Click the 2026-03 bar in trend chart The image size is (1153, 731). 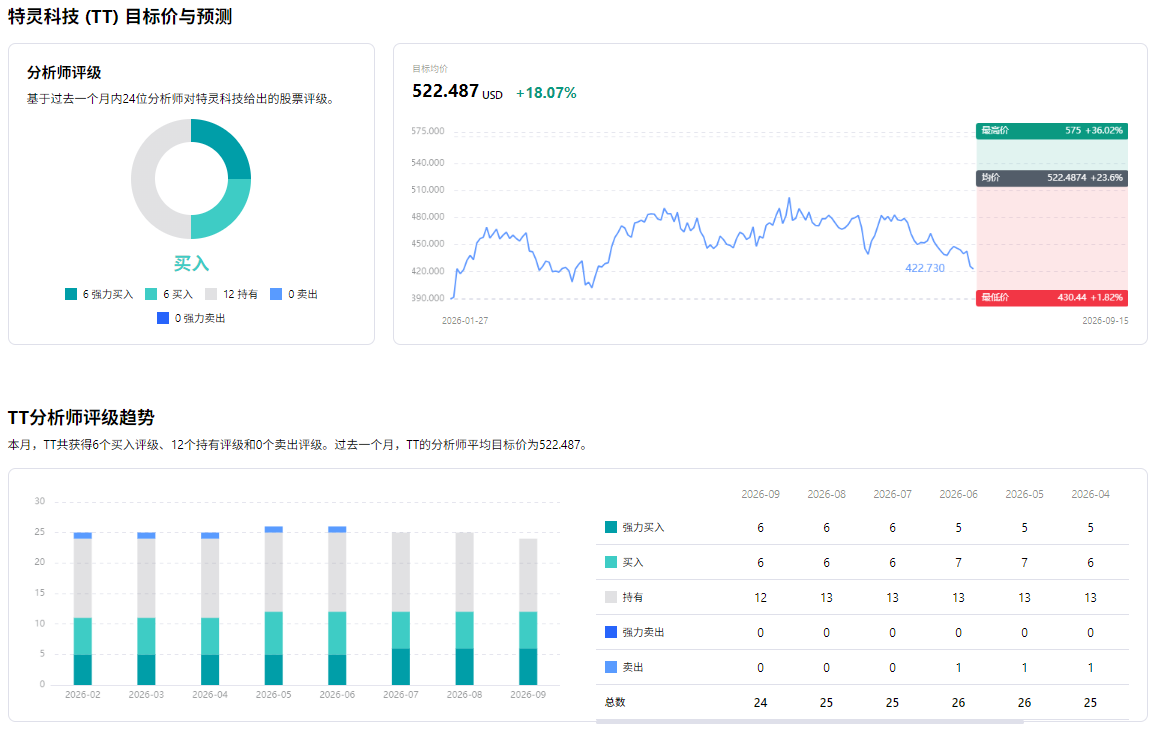click(146, 609)
